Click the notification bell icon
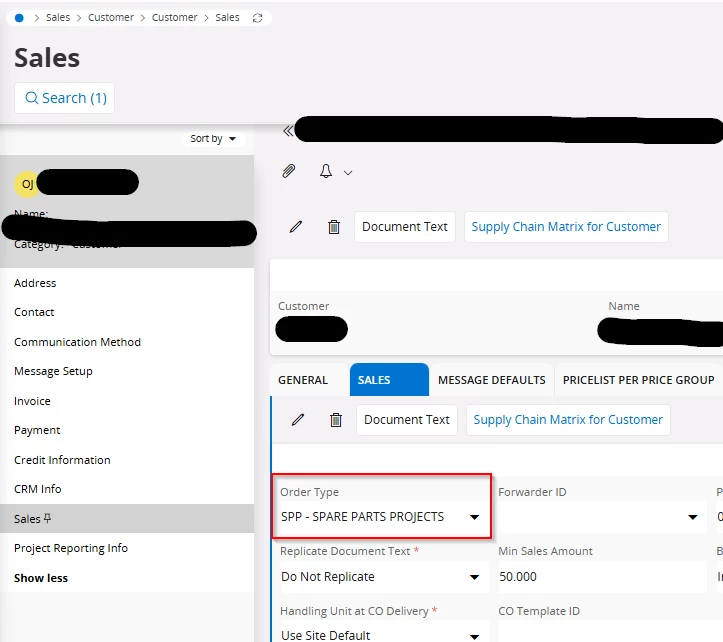Viewport: 723px width, 642px height. pos(326,171)
